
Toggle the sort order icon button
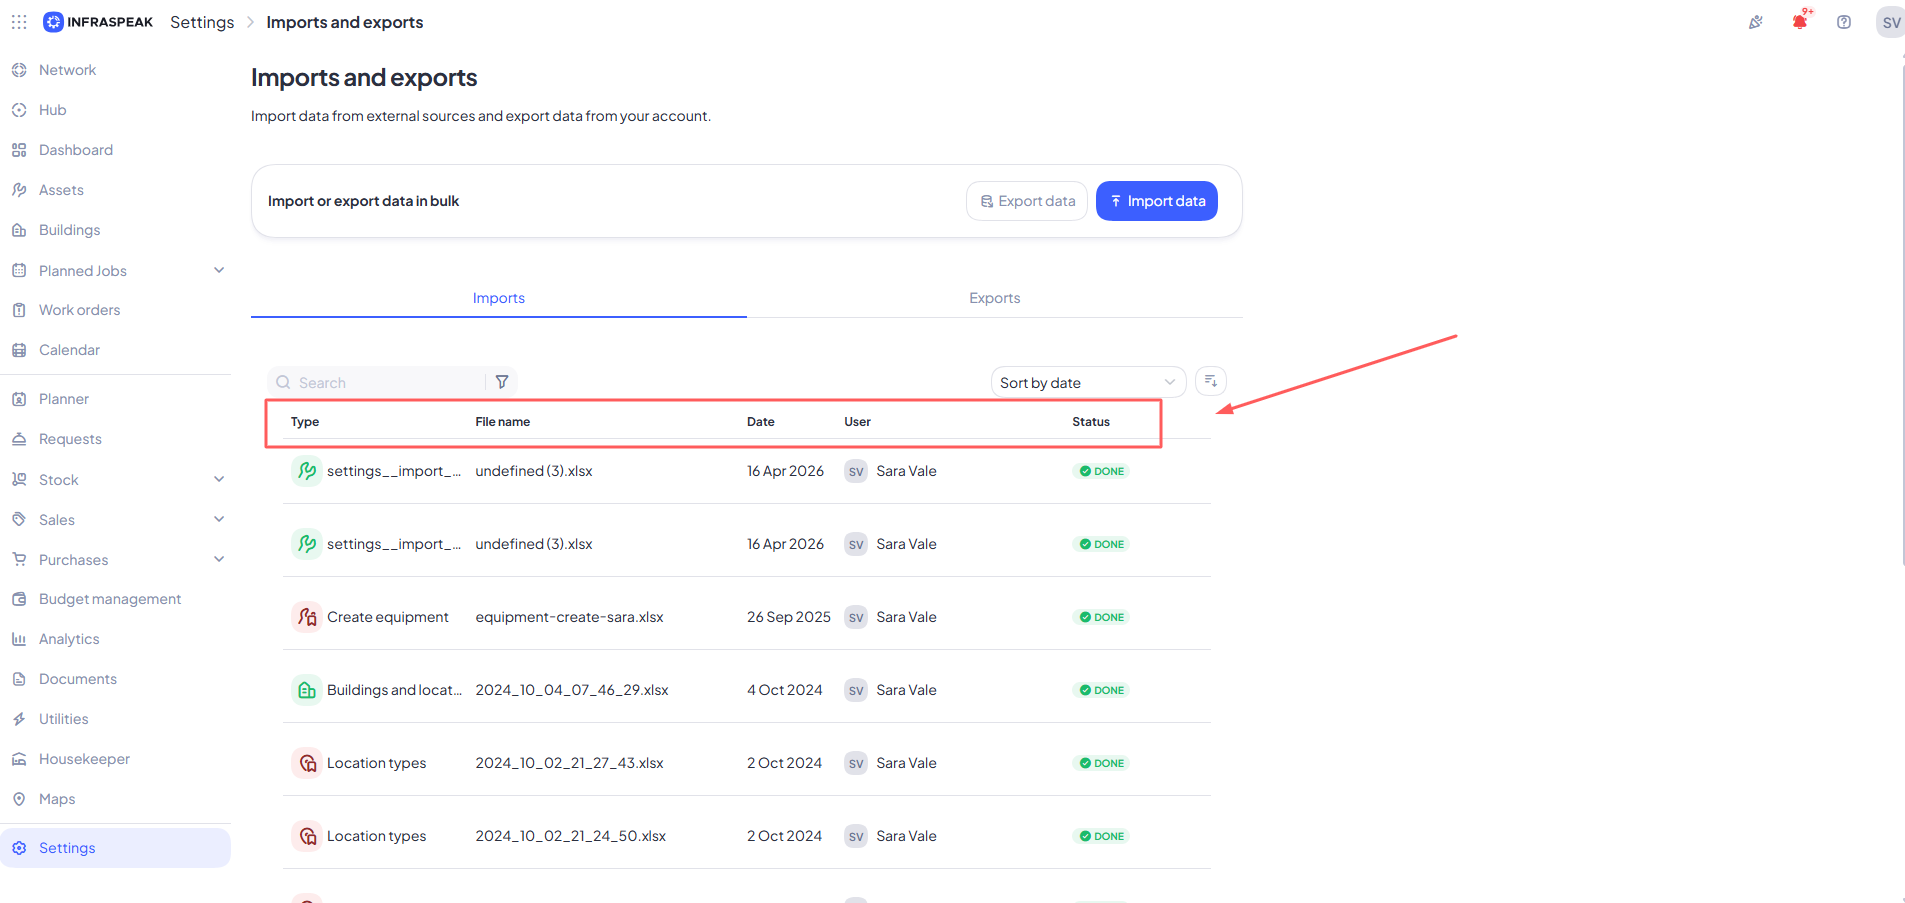1211,381
